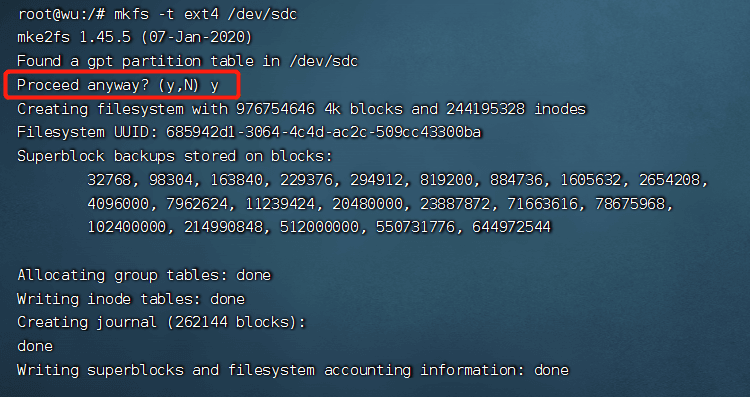Screen dimensions: 750x397
Task: Click the mke2fs 1.45.5 version line
Action: (134, 37)
